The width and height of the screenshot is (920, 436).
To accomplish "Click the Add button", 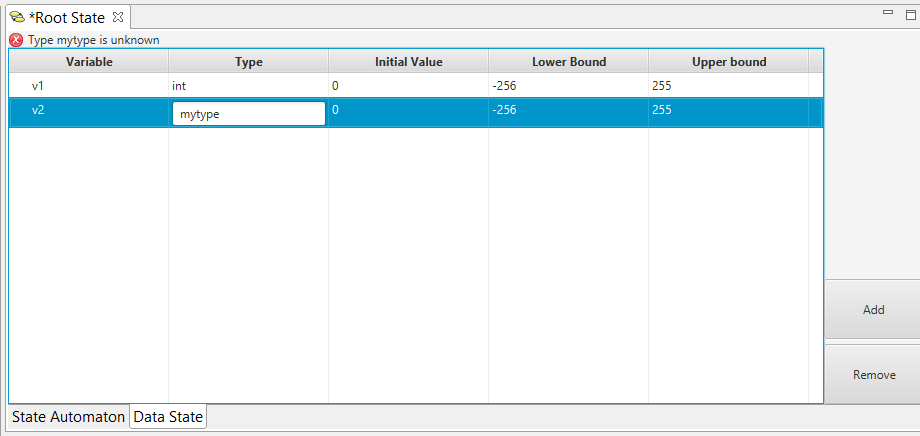I will [x=873, y=310].
